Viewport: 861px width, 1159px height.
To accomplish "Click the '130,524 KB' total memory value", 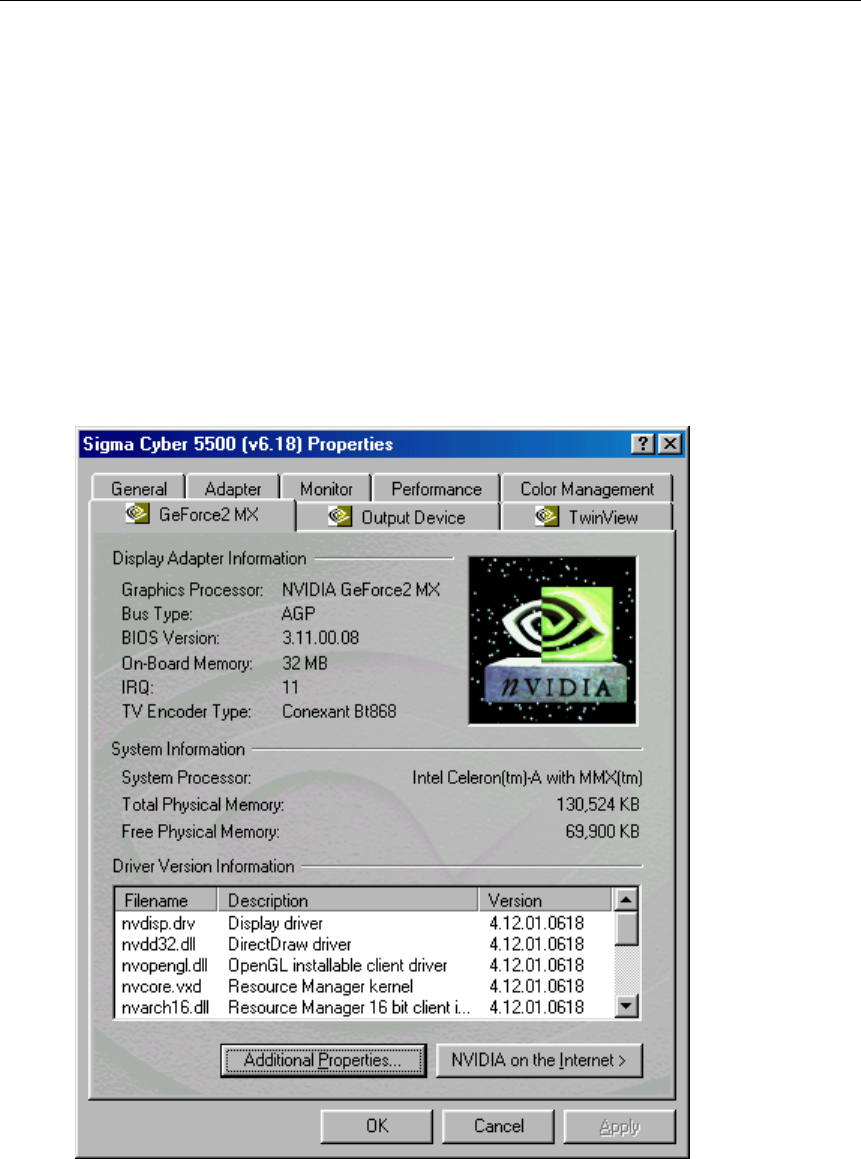I will (x=598, y=804).
